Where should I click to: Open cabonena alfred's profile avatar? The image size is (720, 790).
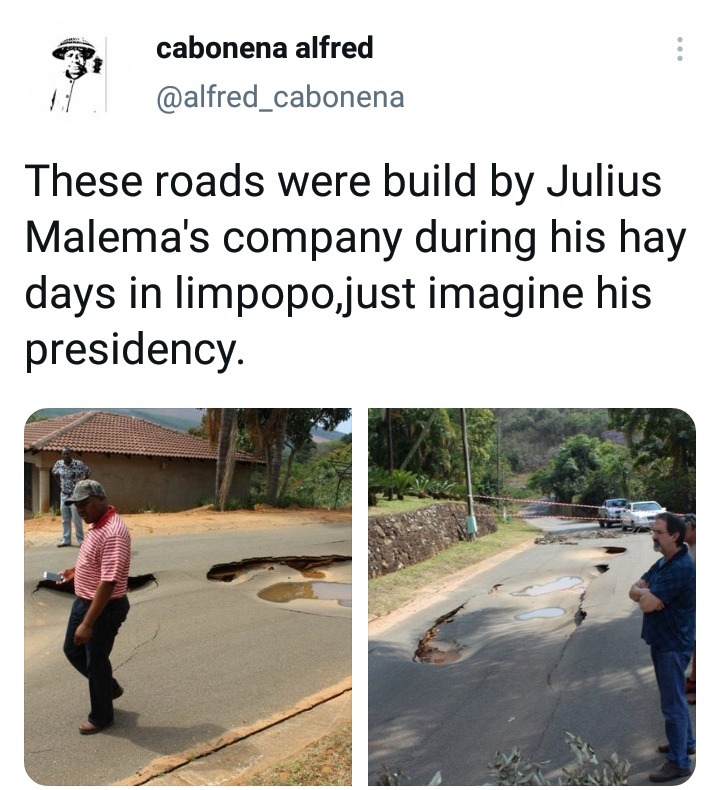point(78,75)
